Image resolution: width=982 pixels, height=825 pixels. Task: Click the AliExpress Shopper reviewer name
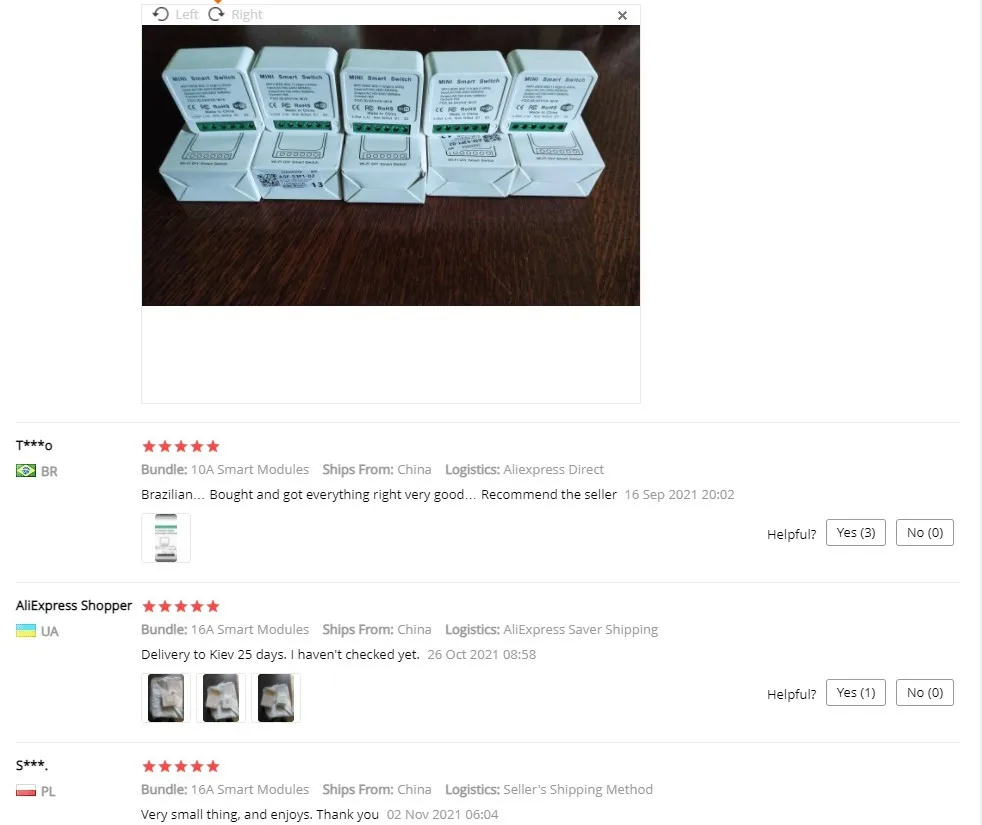[74, 605]
